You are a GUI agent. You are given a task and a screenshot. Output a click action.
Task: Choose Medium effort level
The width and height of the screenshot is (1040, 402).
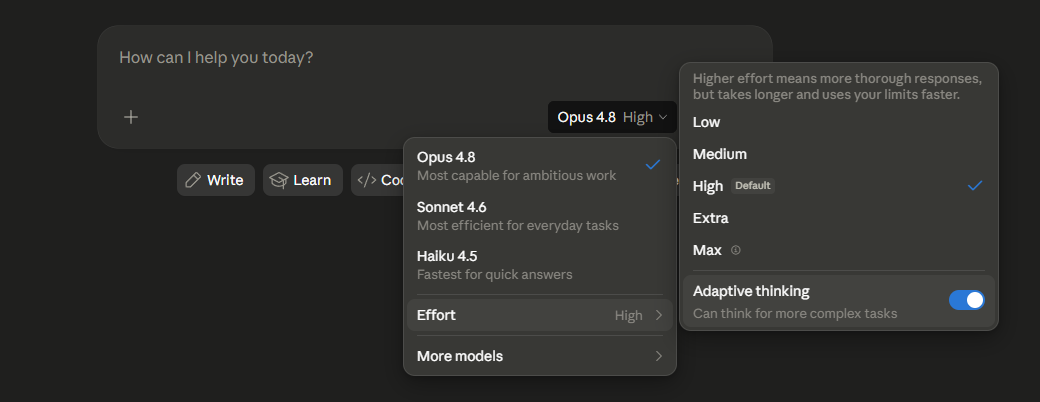pyautogui.click(x=838, y=154)
